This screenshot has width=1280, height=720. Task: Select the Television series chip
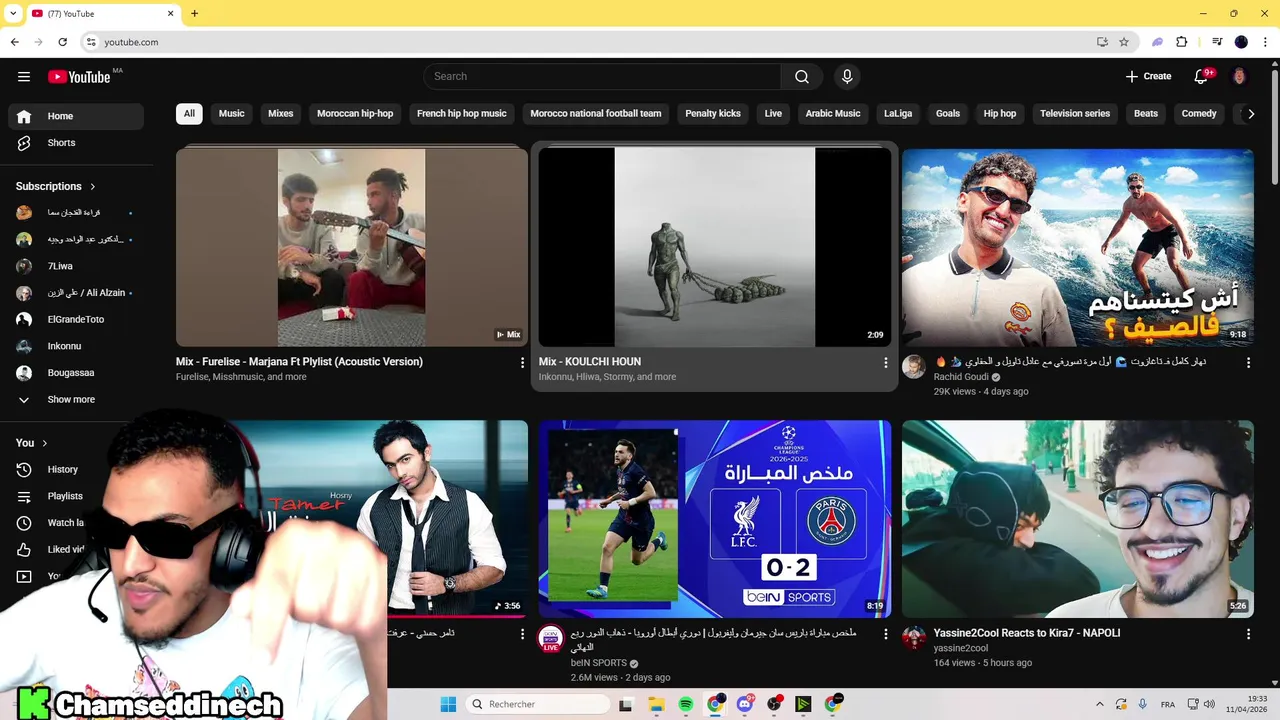pos(1075,114)
